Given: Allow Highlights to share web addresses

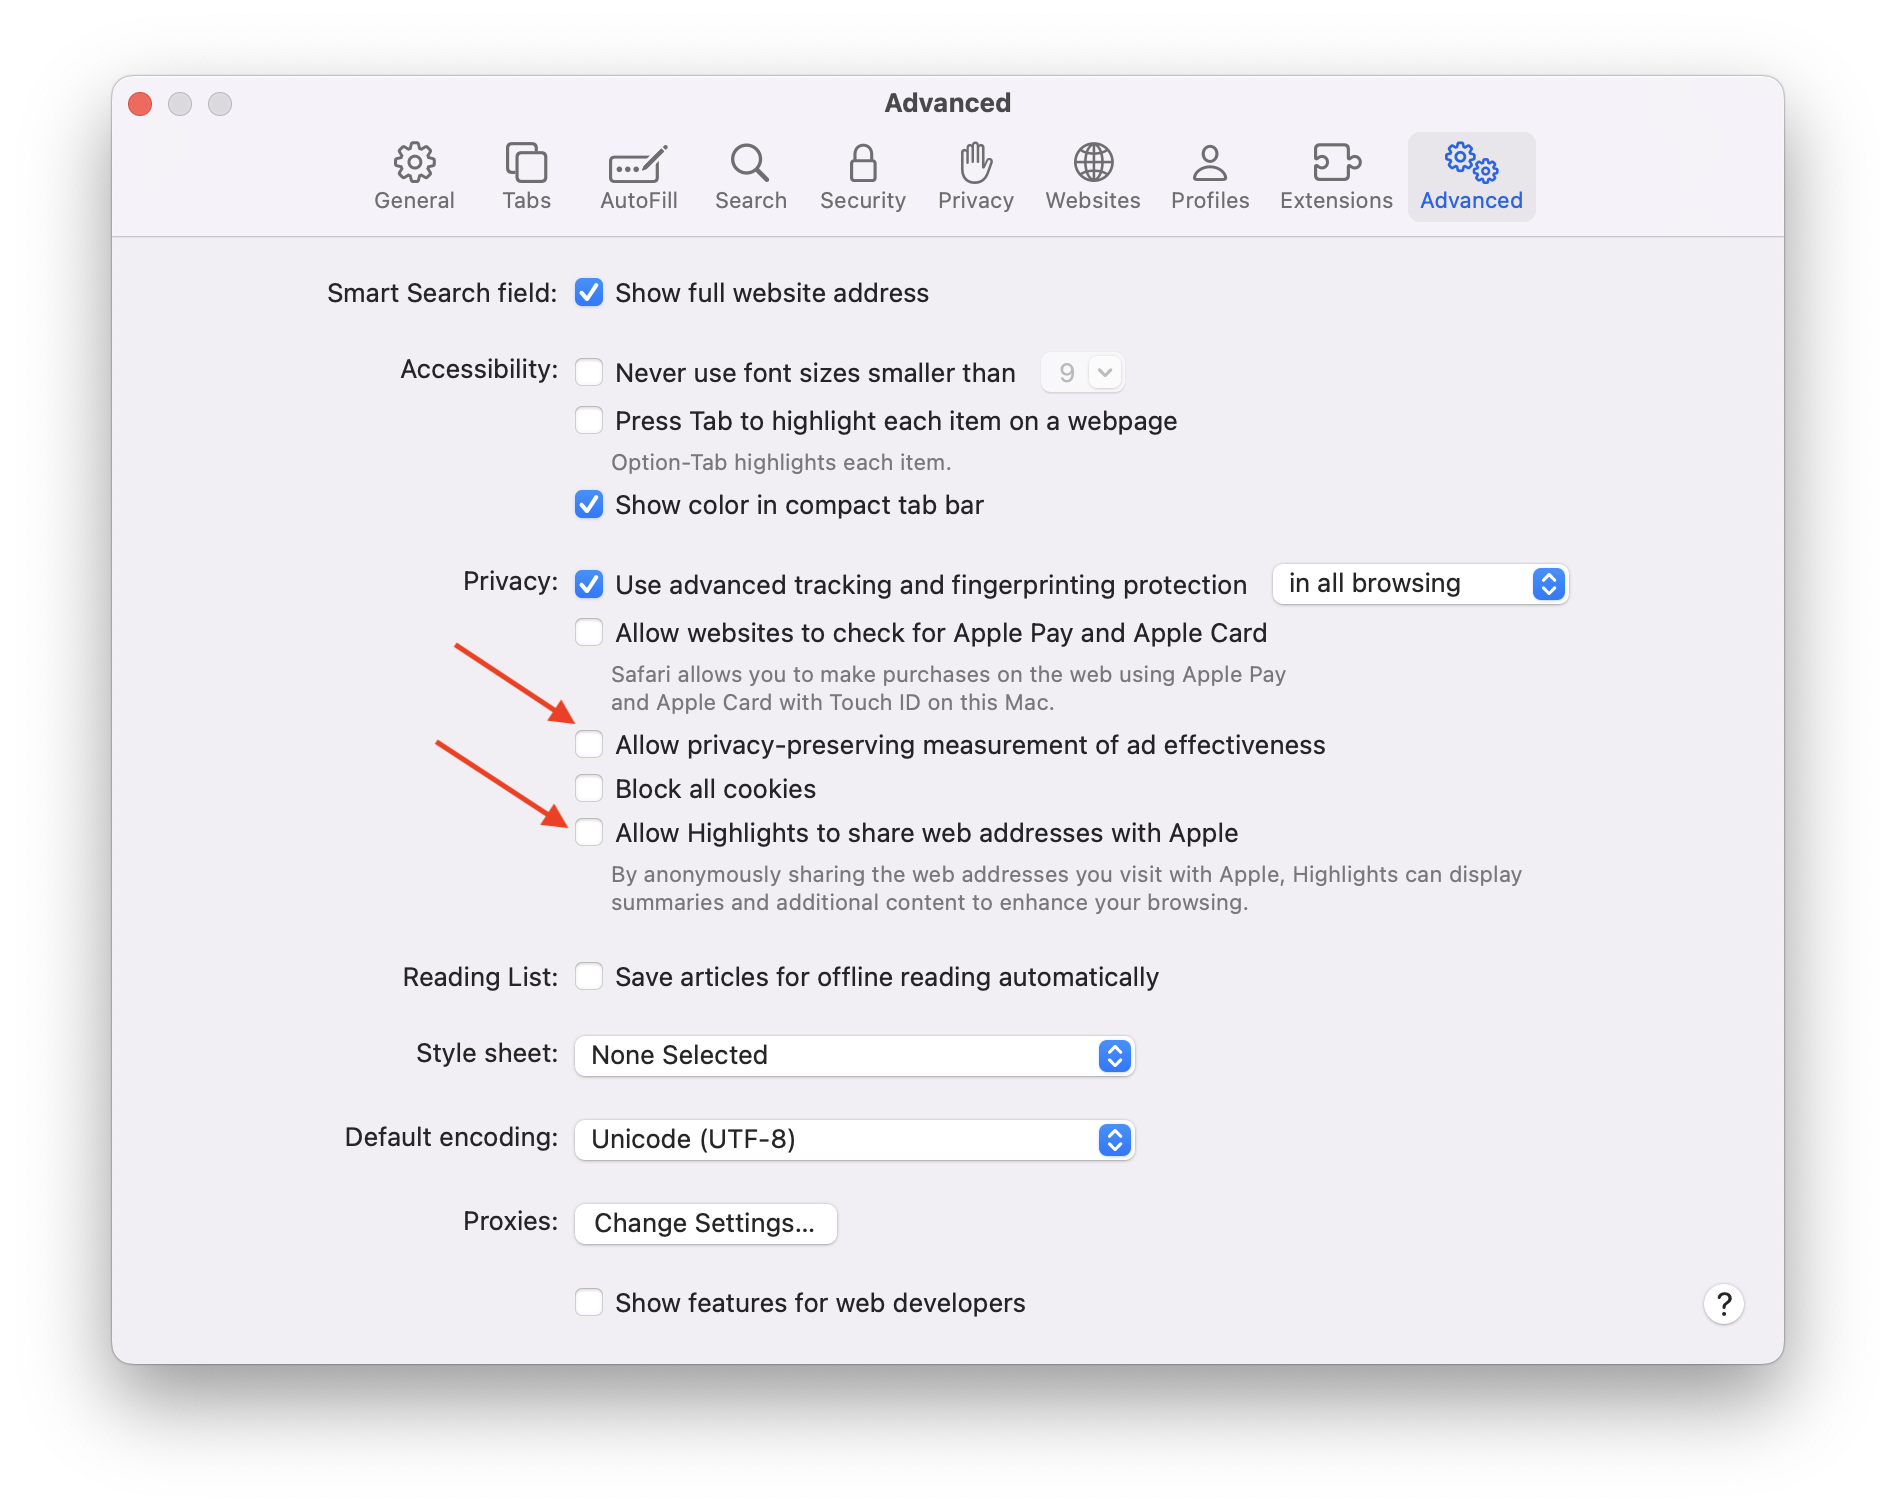Looking at the screenshot, I should click(x=589, y=833).
